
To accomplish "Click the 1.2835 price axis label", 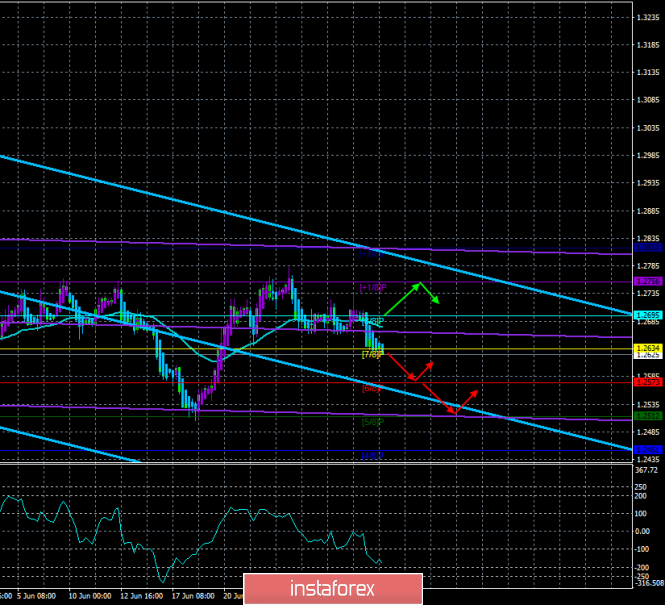I will [648, 239].
